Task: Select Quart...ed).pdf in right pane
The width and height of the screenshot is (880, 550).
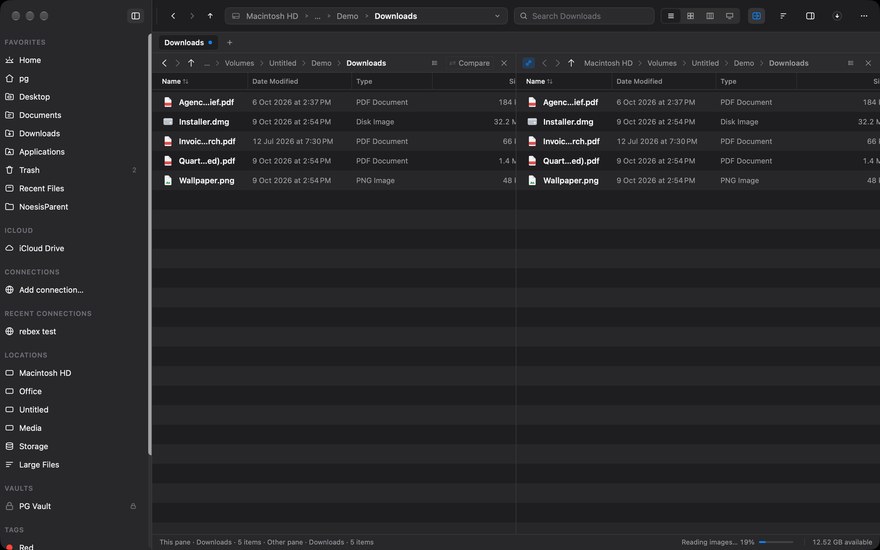Action: [x=698, y=161]
